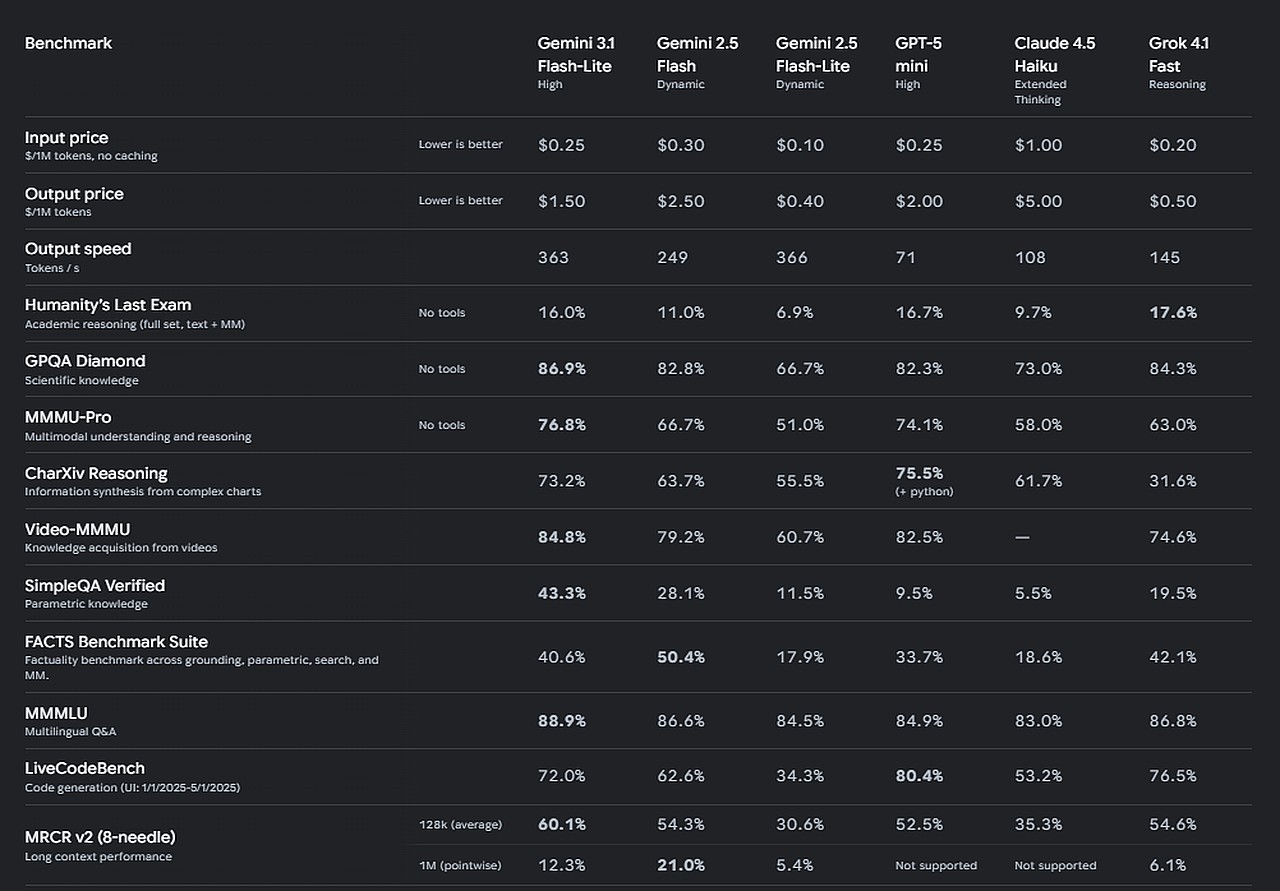Select the 17.6% Humanity's Last Exam score

[x=1173, y=313]
